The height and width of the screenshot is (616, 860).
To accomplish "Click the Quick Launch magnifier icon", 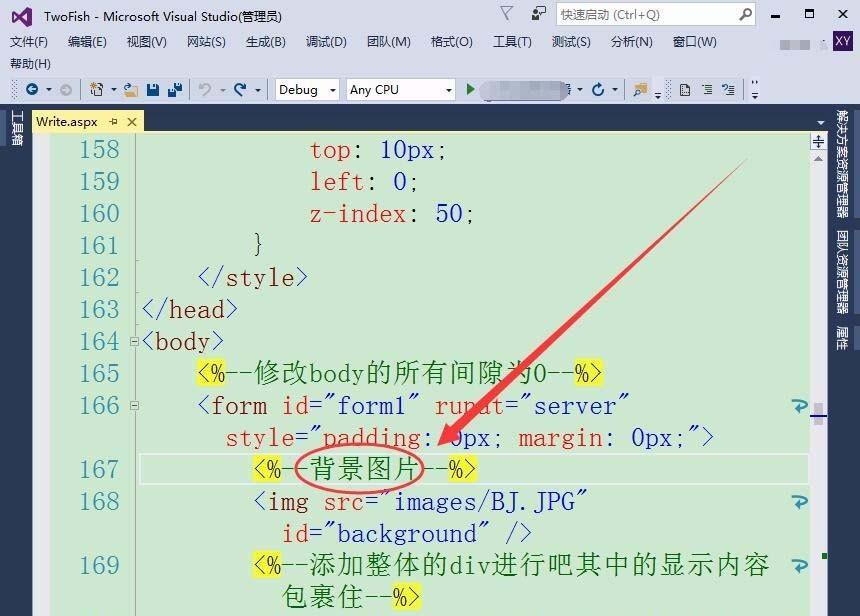I will point(745,14).
